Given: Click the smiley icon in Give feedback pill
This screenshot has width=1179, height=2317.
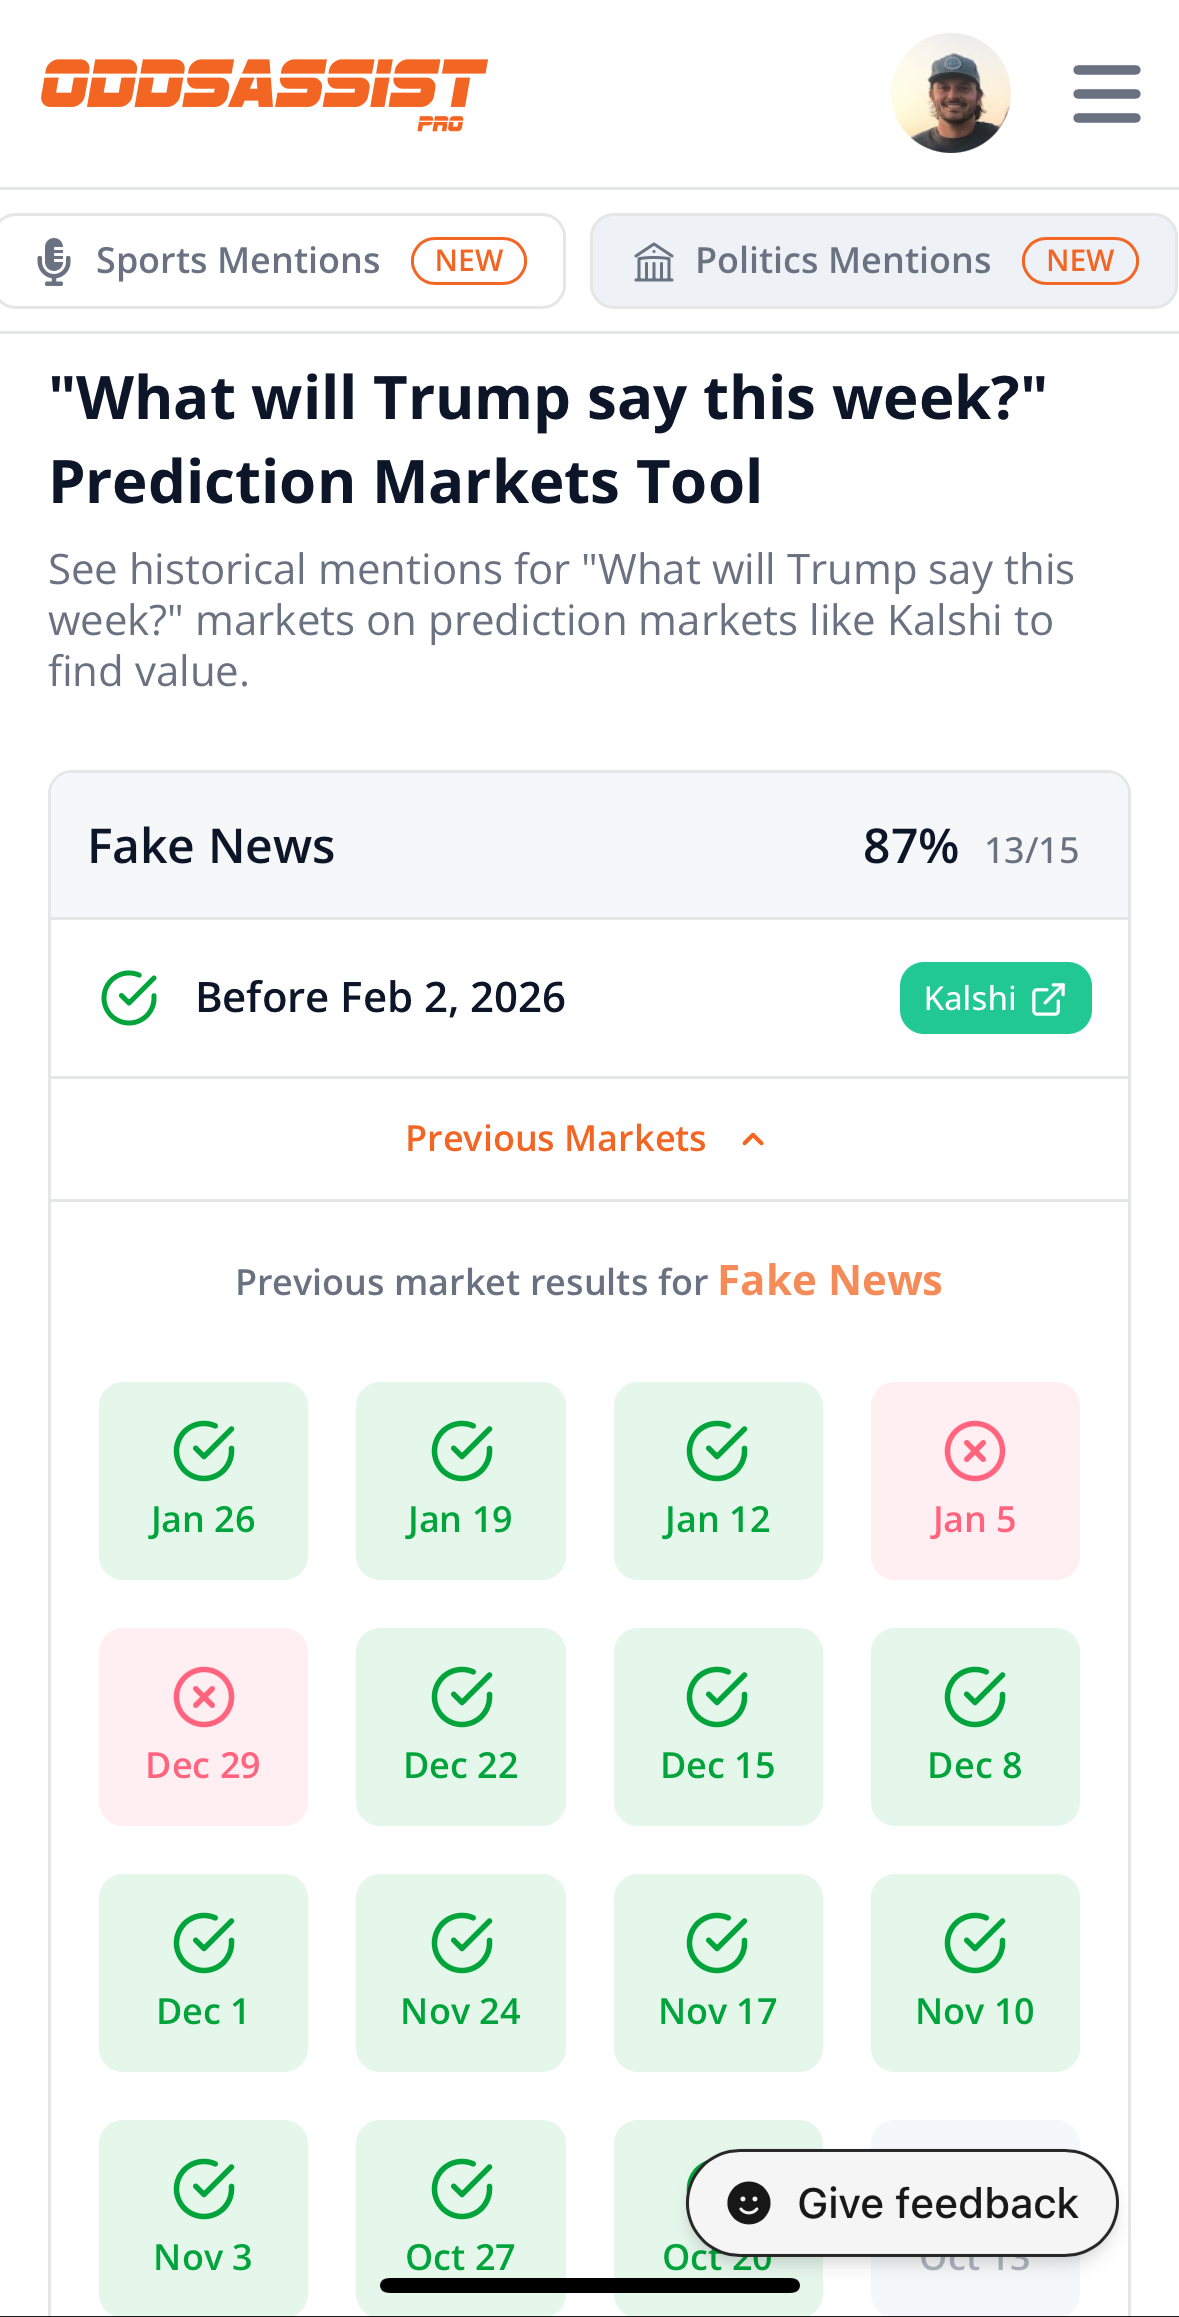Looking at the screenshot, I should [748, 2202].
